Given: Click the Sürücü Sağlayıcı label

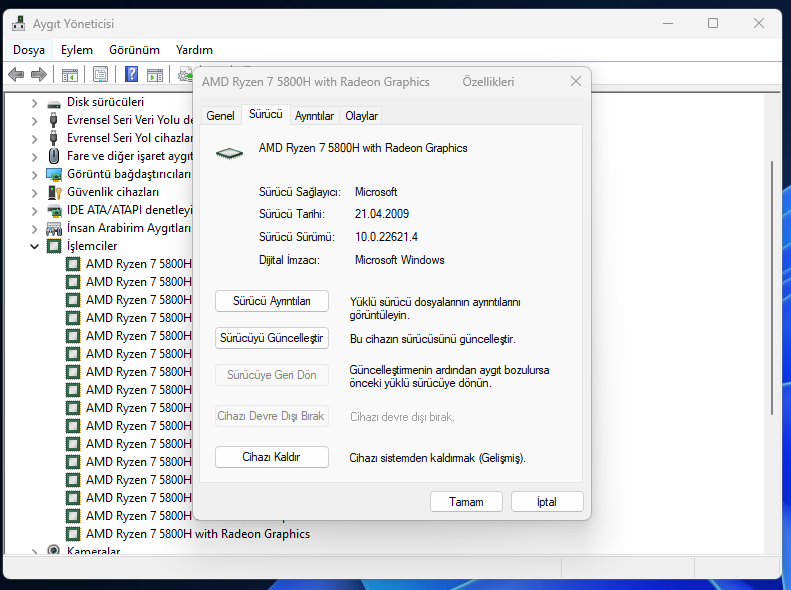Looking at the screenshot, I should 300,192.
